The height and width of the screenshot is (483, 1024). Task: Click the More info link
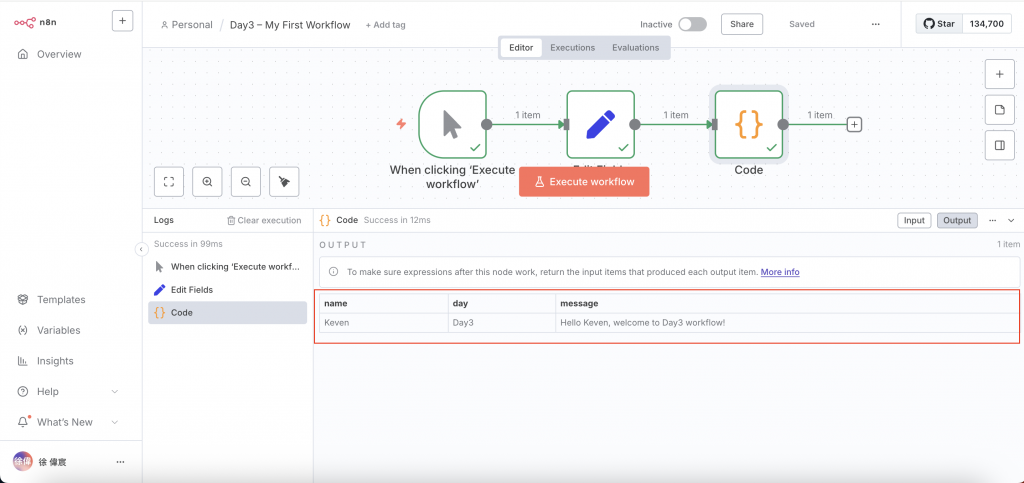point(780,272)
